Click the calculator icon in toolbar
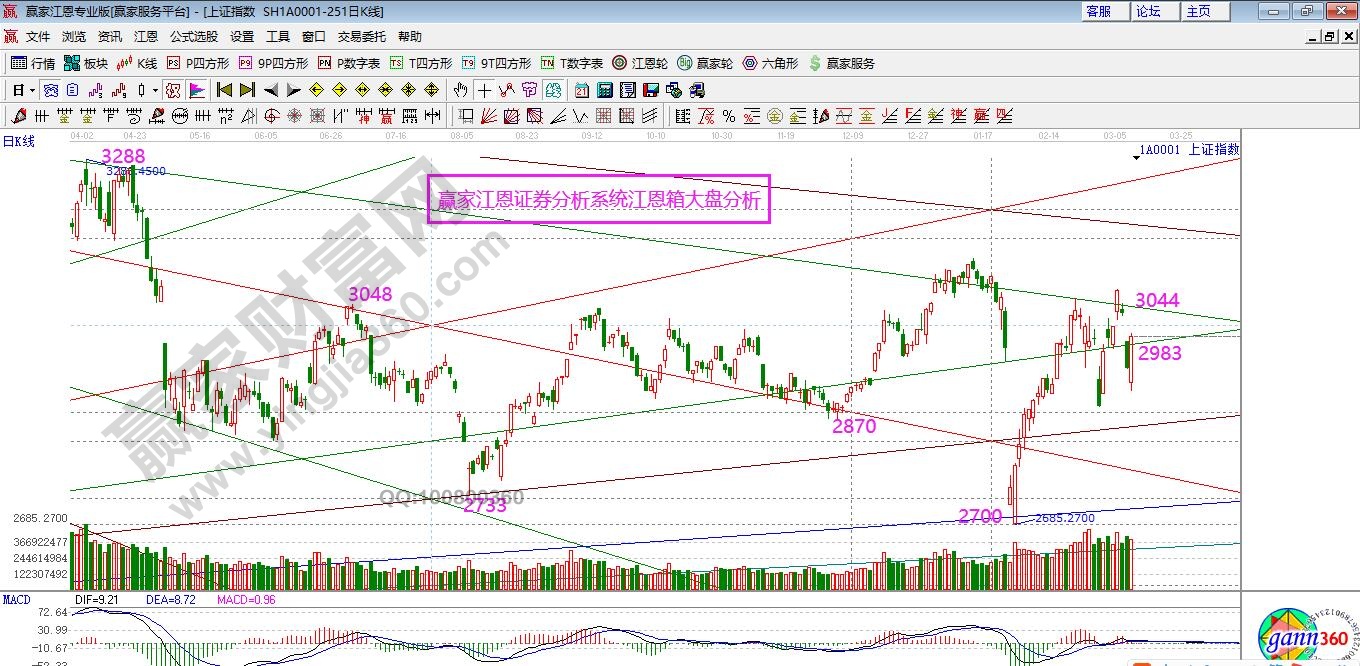The height and width of the screenshot is (666, 1360). 604,90
